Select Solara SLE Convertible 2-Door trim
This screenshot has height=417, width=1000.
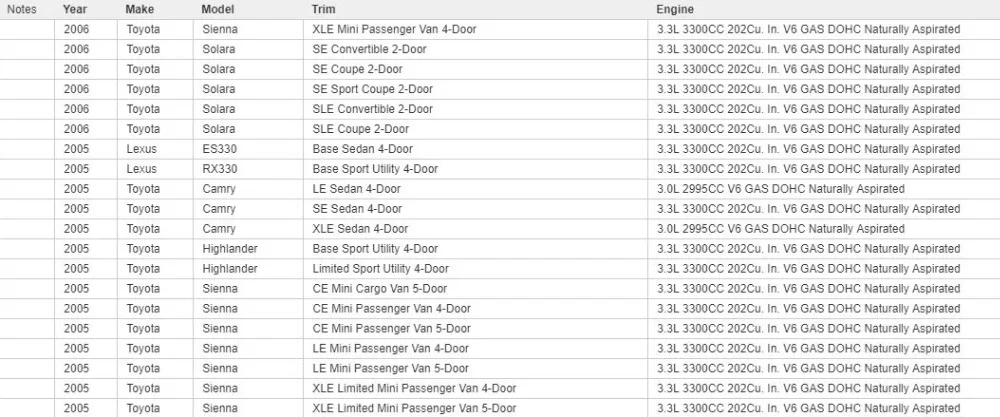(372, 109)
